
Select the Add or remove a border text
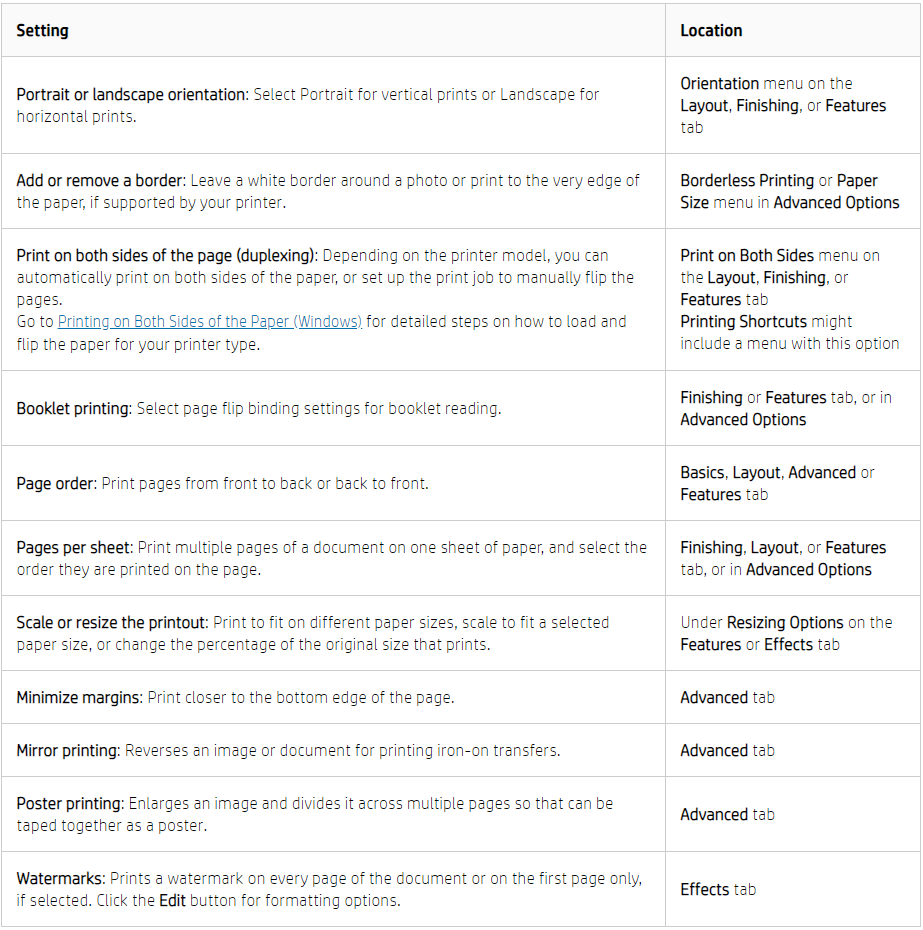point(100,181)
